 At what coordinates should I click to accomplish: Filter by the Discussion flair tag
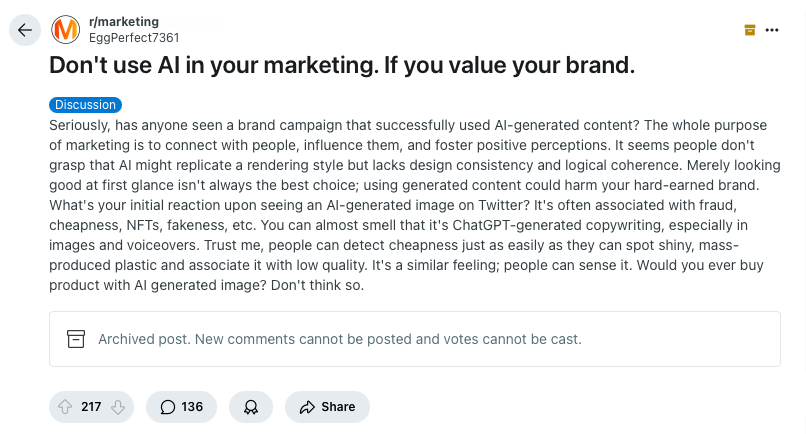pyautogui.click(x=85, y=105)
